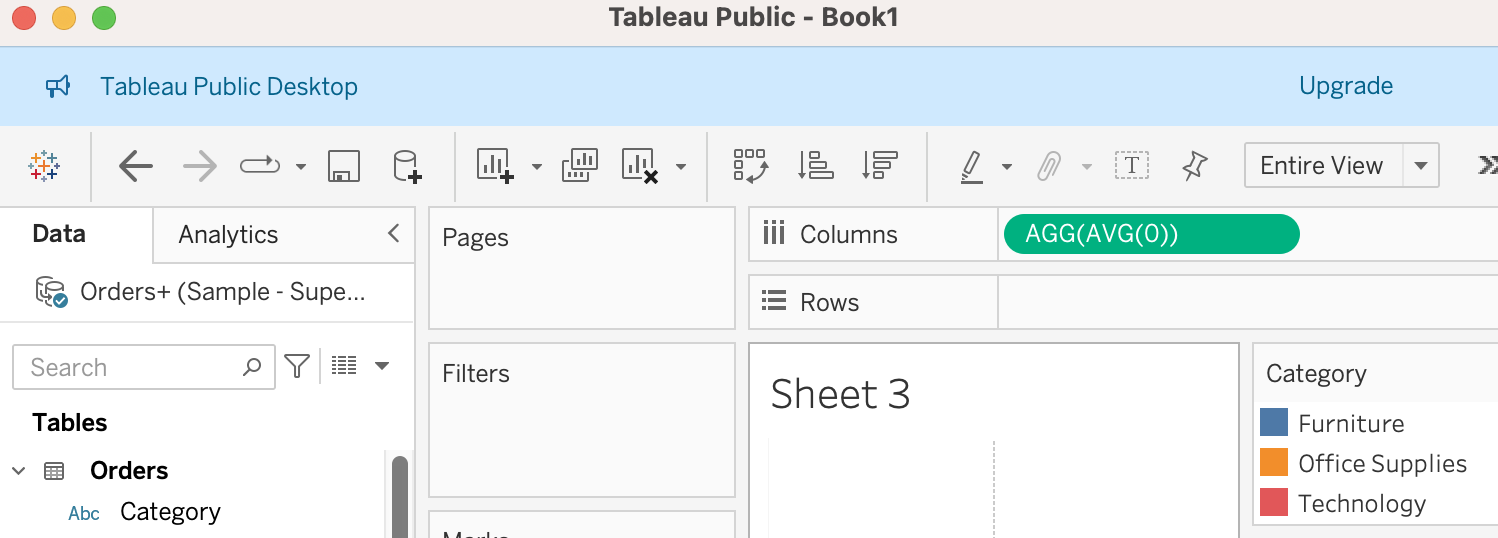The height and width of the screenshot is (538, 1498).
Task: Click the red Technology color swatch
Action: click(x=1274, y=503)
